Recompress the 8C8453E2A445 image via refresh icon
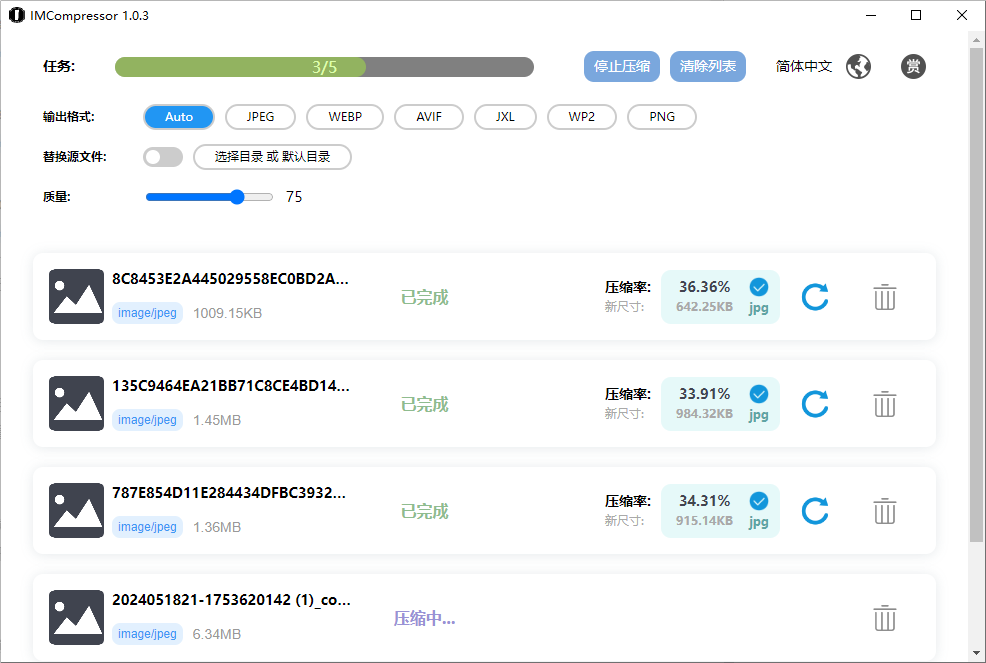The image size is (986, 663). [x=815, y=297]
